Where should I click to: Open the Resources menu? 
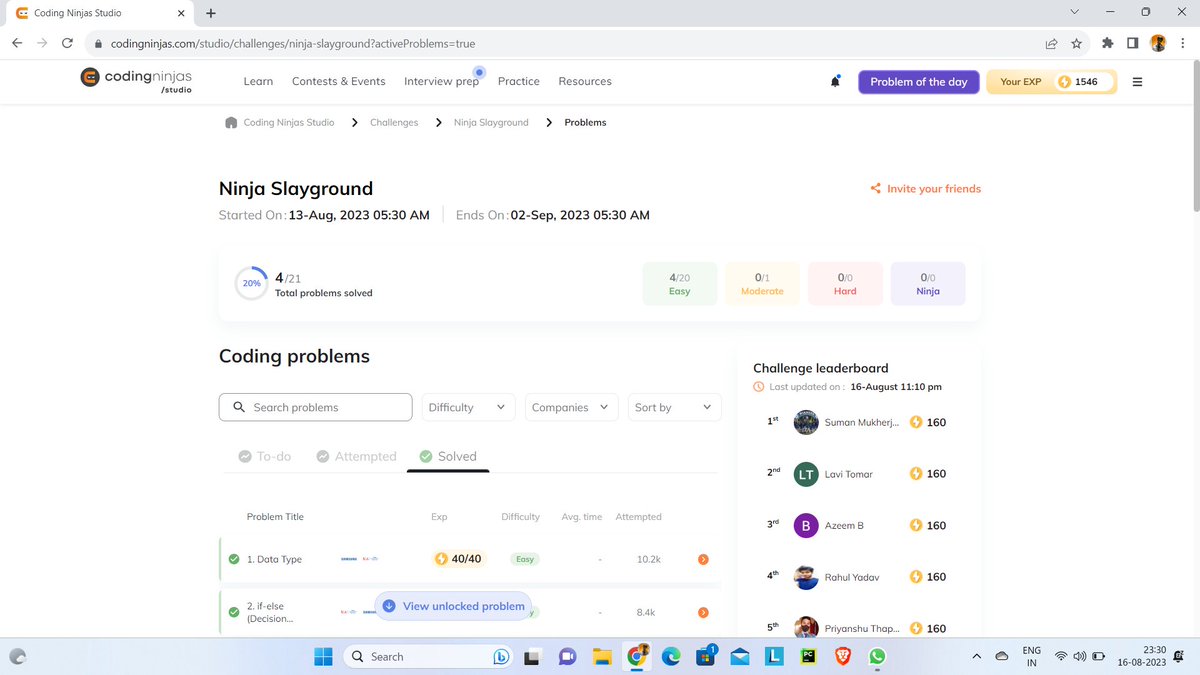tap(585, 81)
